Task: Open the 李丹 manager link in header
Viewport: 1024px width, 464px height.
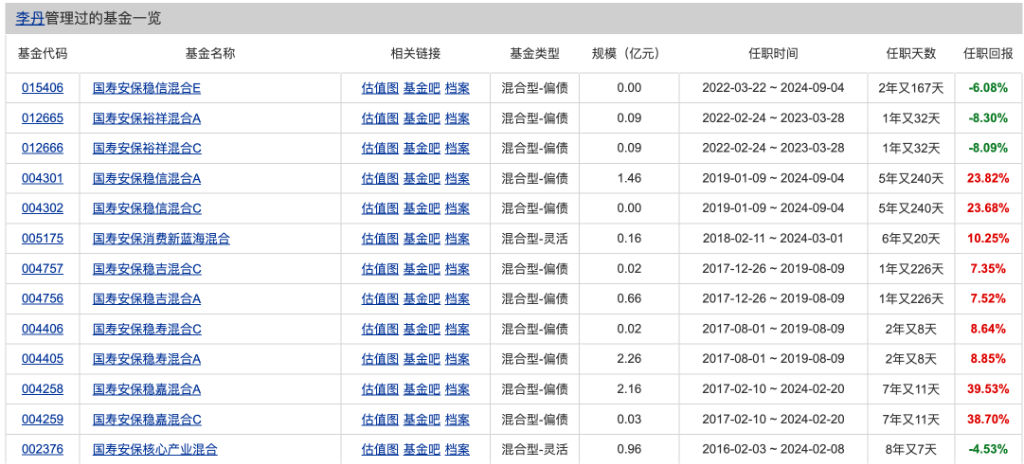Action: pos(29,18)
